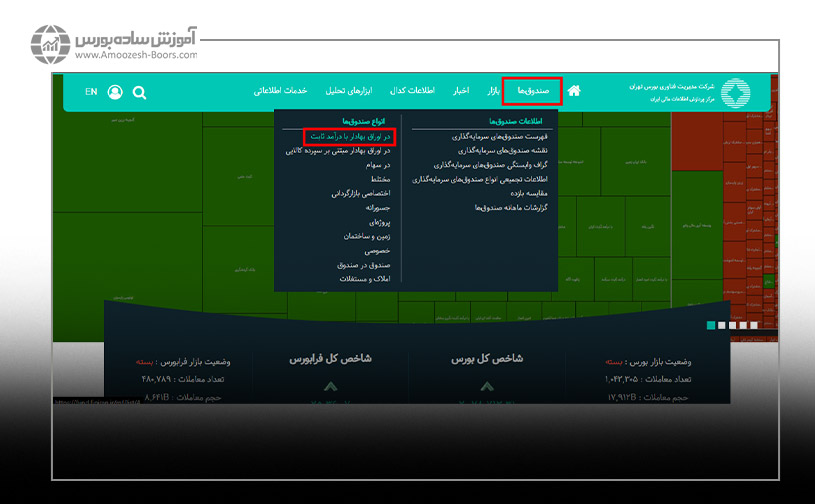This screenshot has height=504, width=815.
Task: Click the Tehran Bourse company logo
Action: click(x=735, y=92)
